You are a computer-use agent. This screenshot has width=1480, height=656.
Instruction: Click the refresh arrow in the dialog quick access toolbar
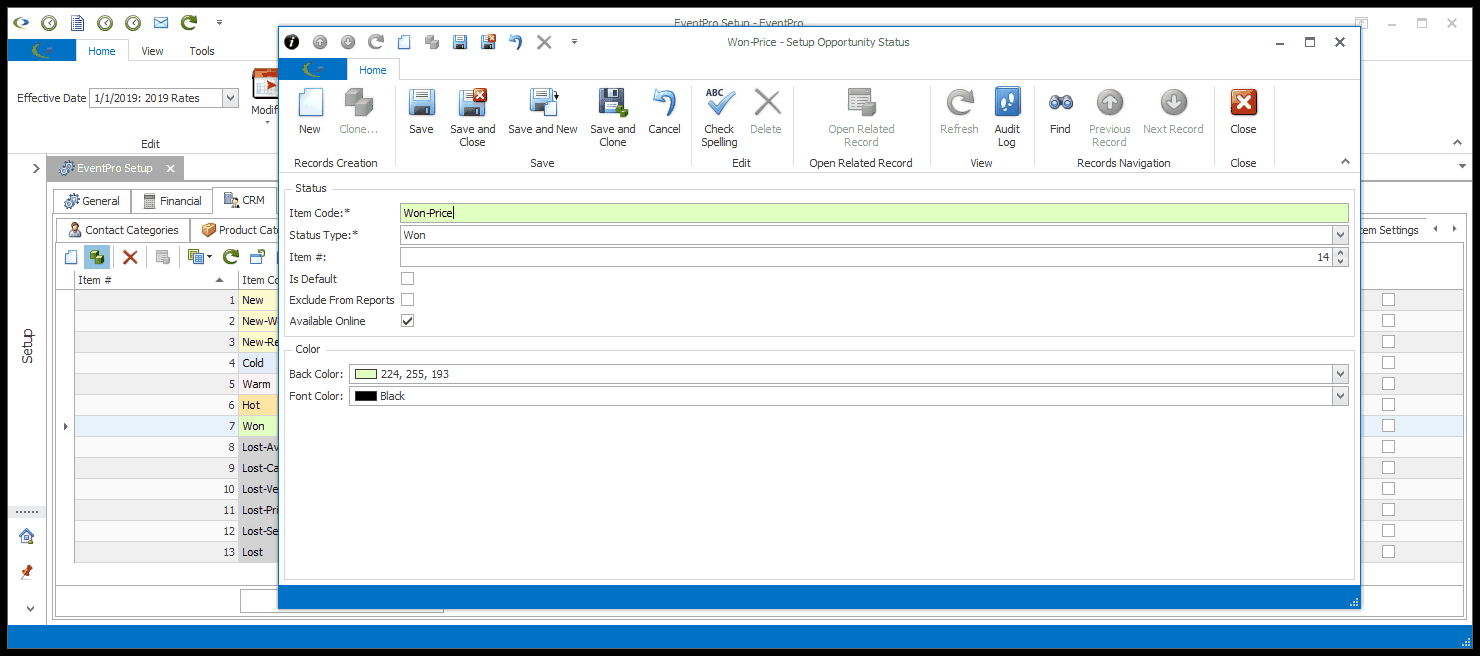point(376,42)
